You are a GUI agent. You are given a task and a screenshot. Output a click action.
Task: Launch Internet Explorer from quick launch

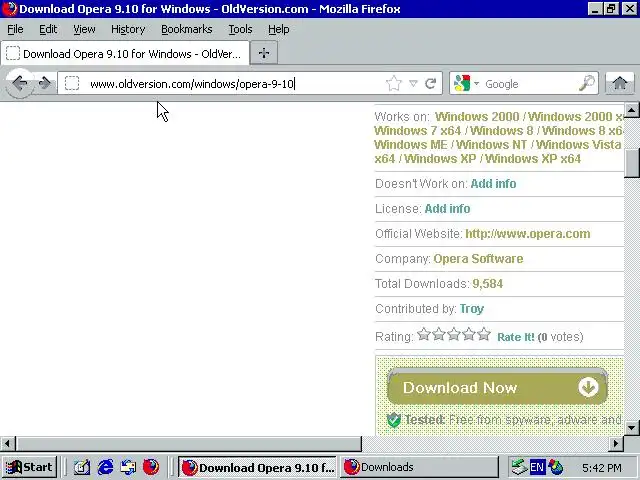tap(105, 467)
